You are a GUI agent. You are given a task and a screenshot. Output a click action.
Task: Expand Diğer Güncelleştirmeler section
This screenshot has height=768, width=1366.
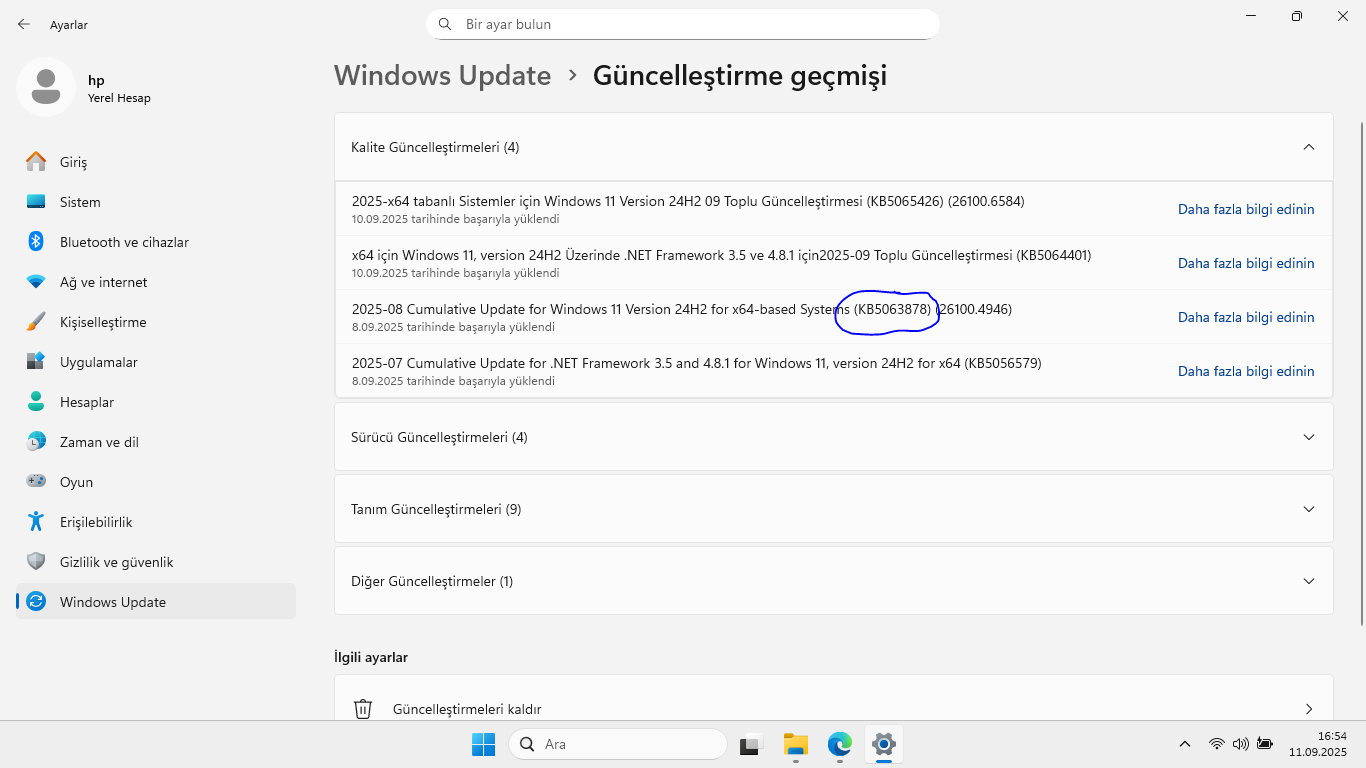pos(833,581)
